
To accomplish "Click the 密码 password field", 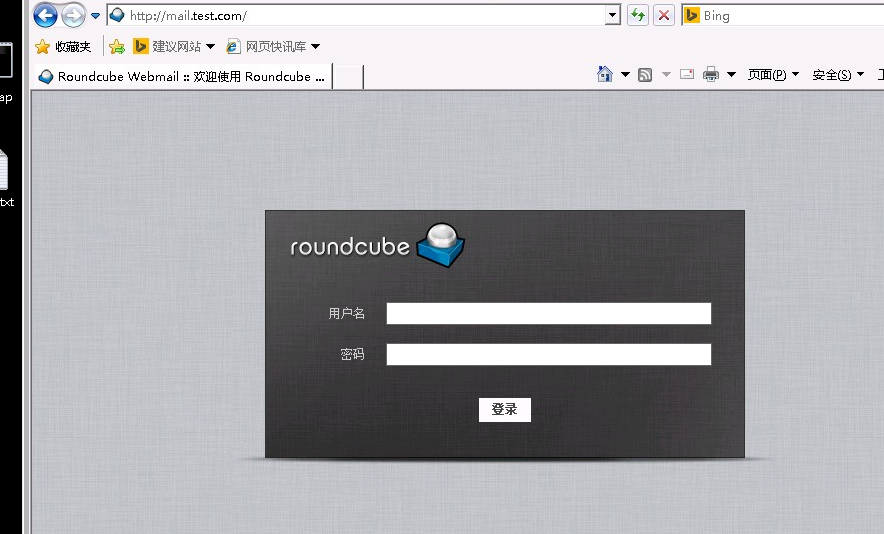I will (549, 354).
